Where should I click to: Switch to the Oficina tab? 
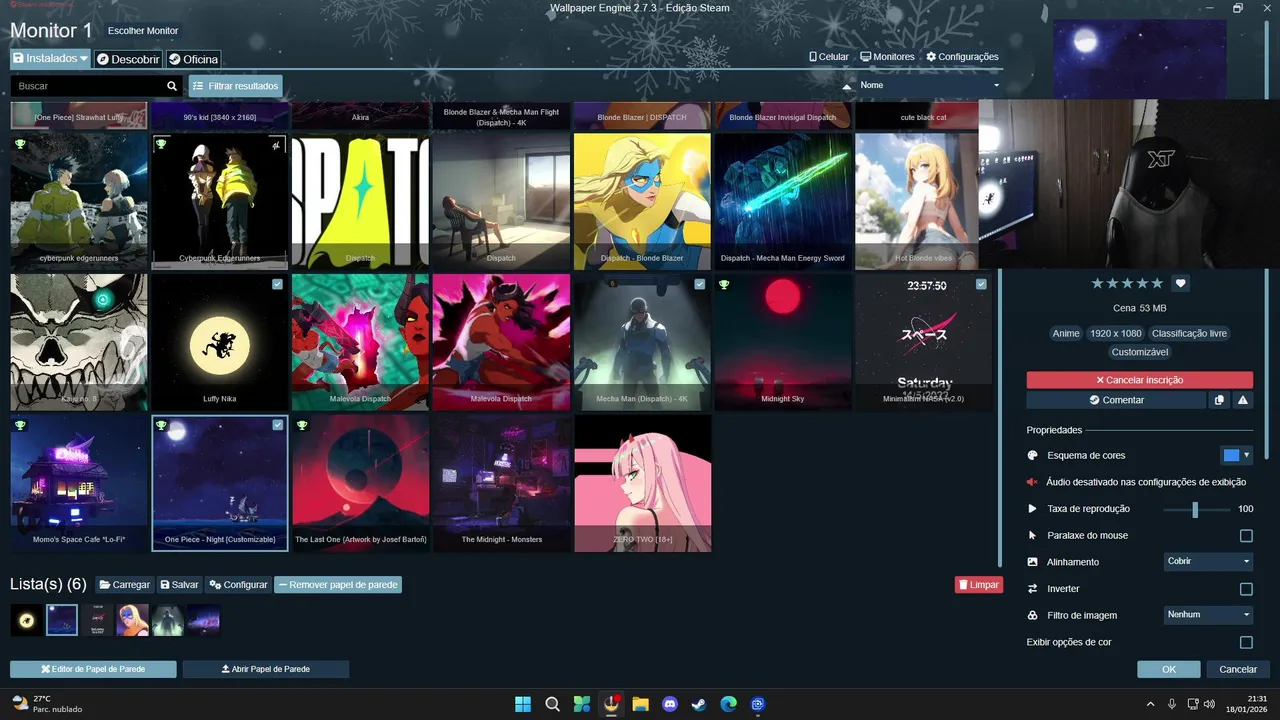tap(193, 59)
